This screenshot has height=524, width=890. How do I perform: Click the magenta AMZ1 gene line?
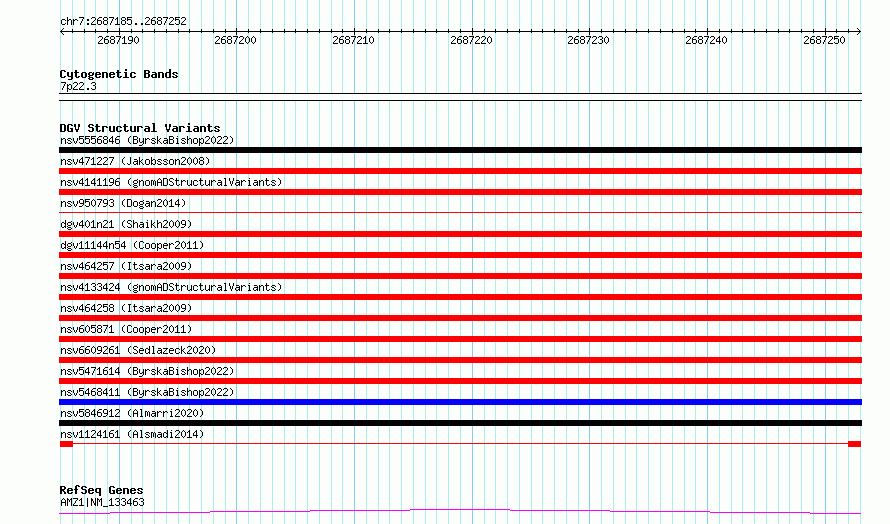point(460,512)
